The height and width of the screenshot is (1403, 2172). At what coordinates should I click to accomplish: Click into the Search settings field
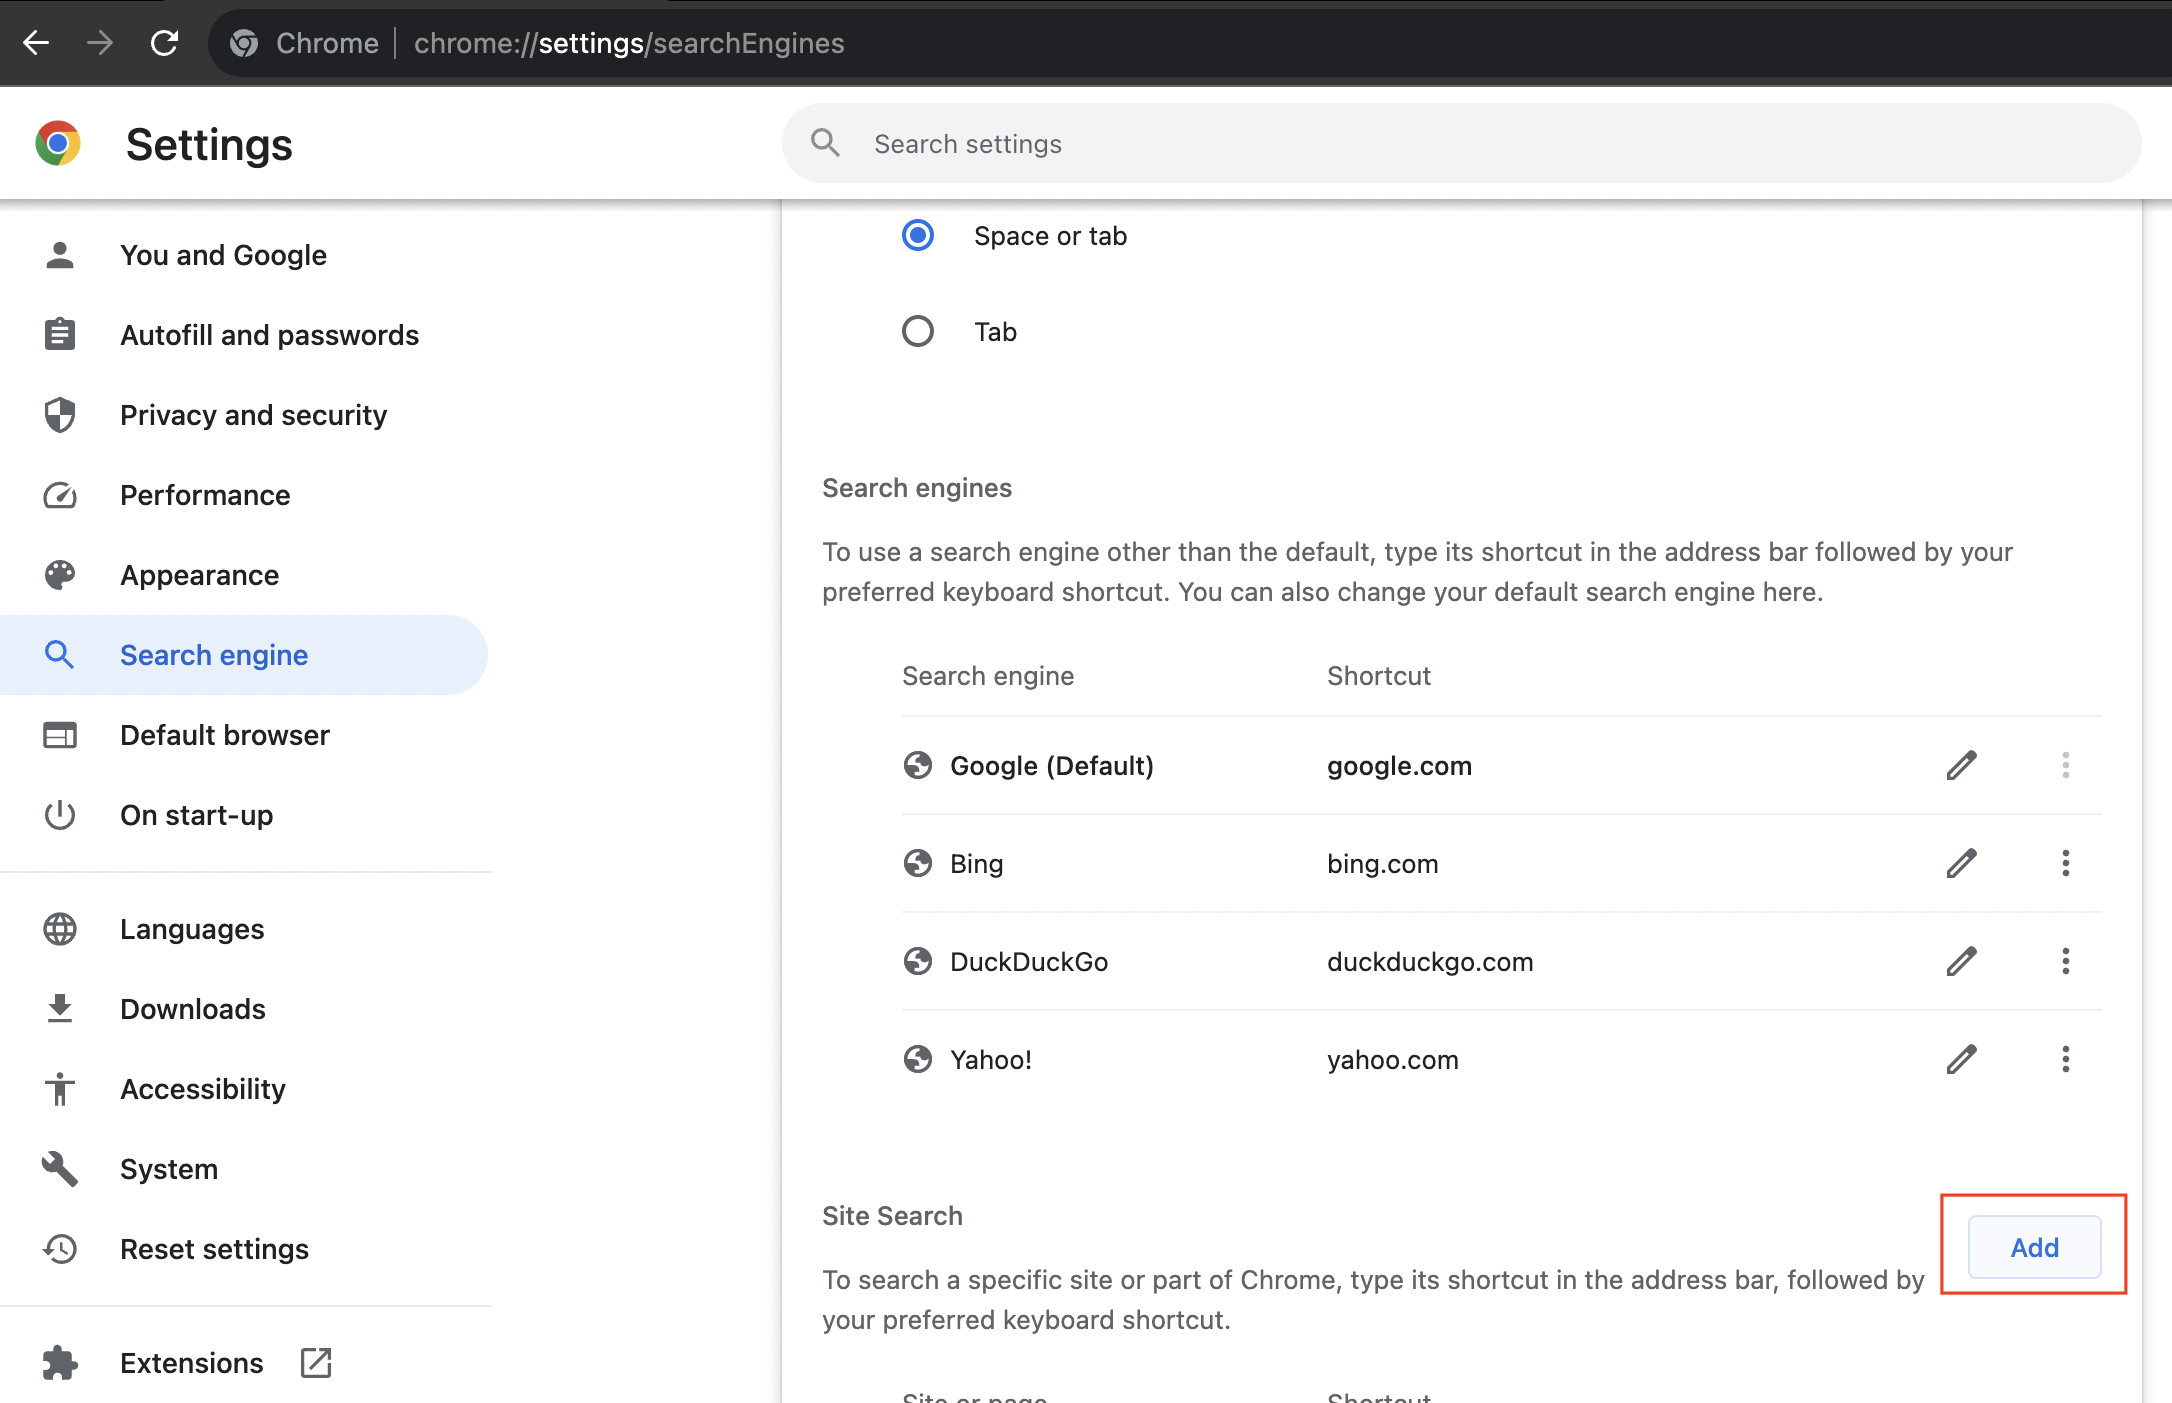coord(1460,144)
